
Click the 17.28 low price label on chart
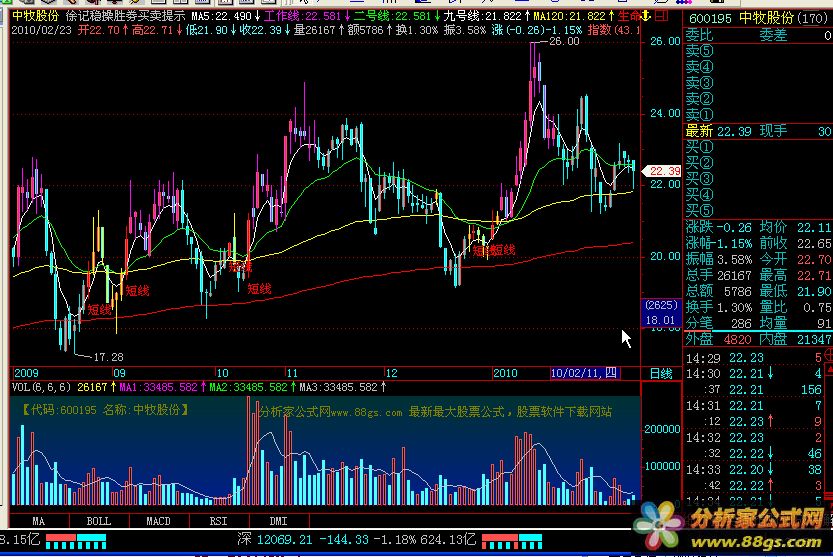(107, 356)
